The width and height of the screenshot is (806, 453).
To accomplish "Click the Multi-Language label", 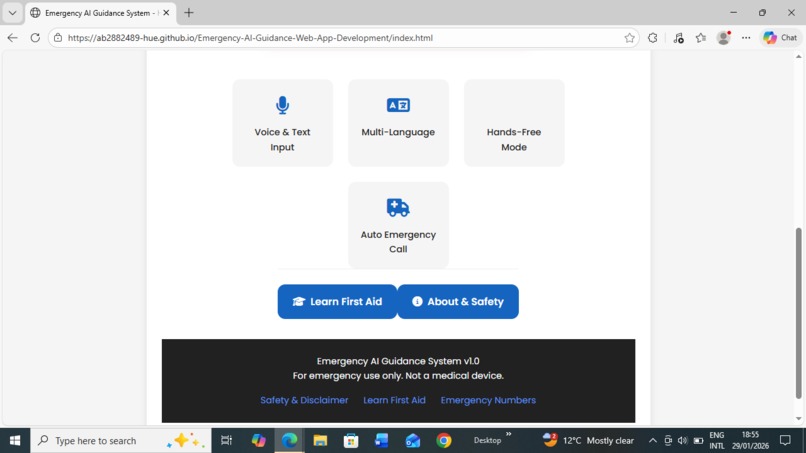I will (398, 132).
